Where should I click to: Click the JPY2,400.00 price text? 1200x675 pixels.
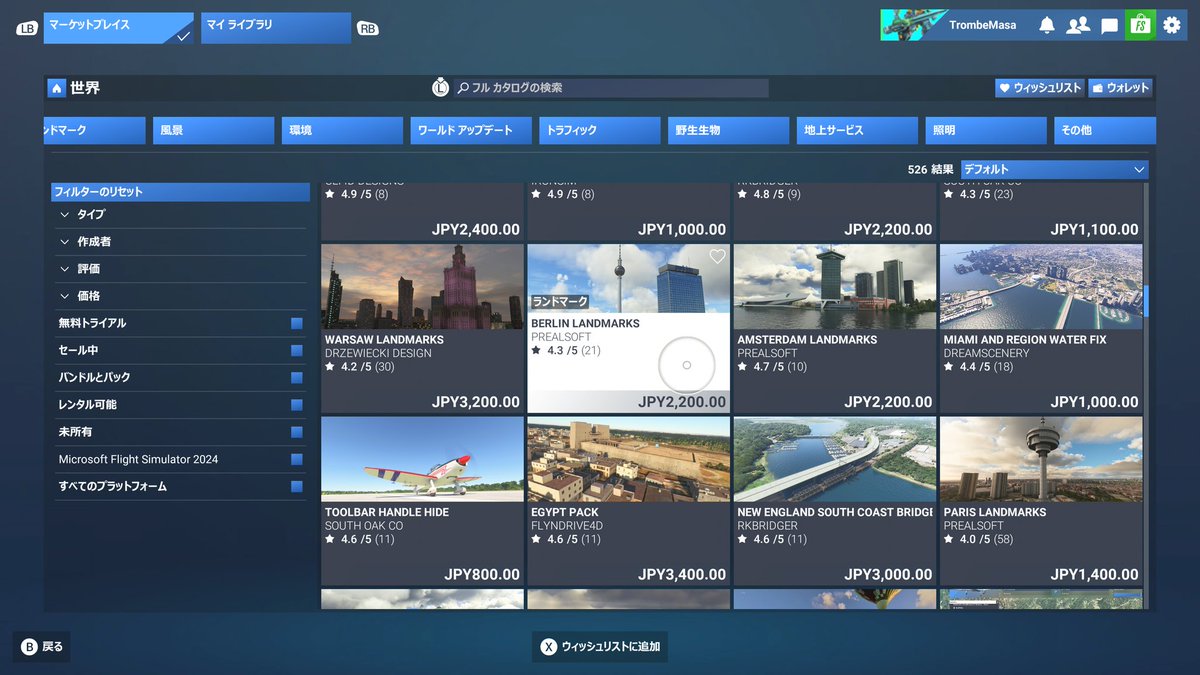click(476, 230)
